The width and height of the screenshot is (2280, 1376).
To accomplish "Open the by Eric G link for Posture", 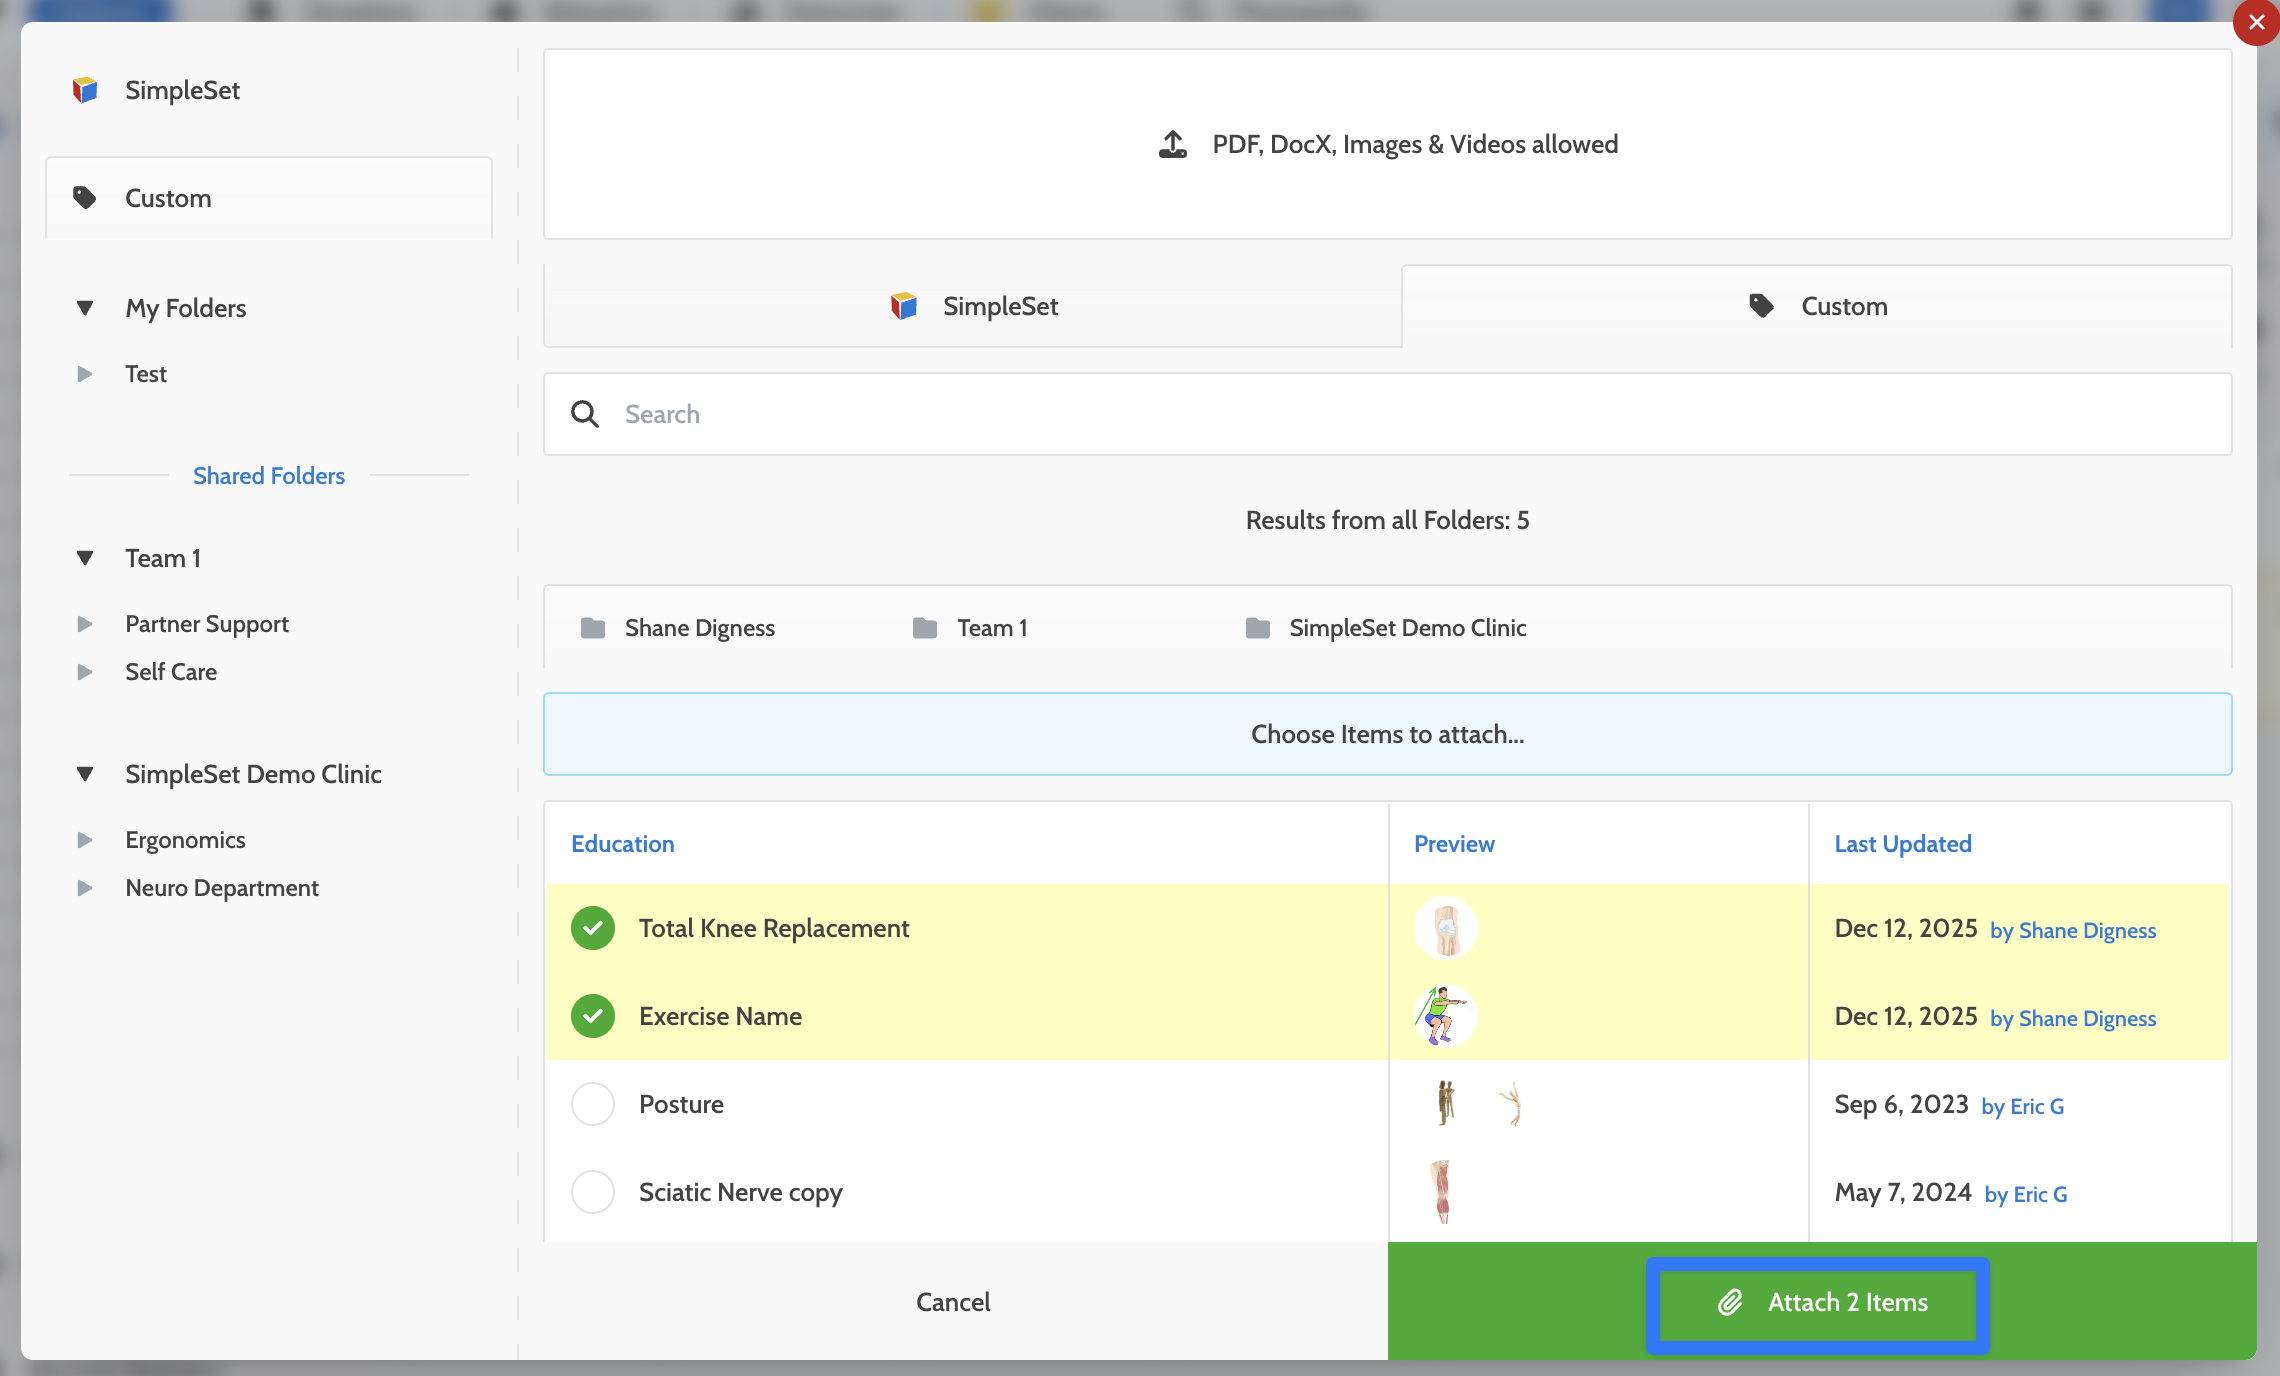I will click(x=2022, y=1106).
